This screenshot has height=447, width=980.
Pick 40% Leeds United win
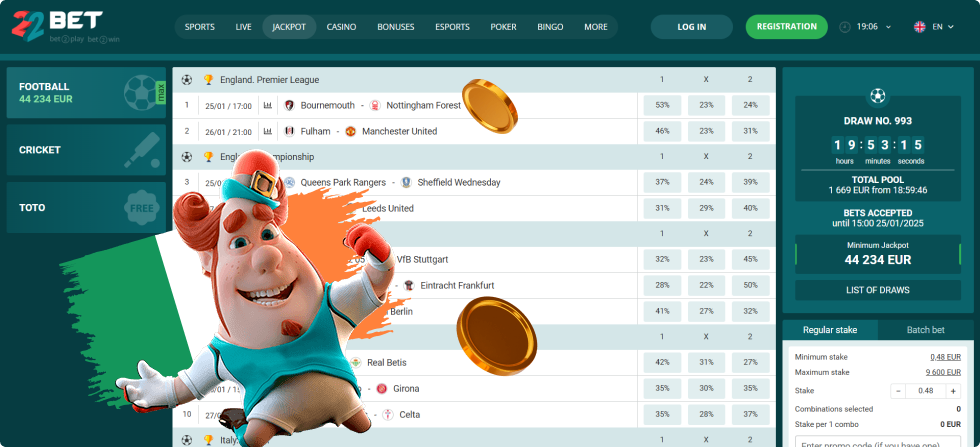(x=750, y=208)
